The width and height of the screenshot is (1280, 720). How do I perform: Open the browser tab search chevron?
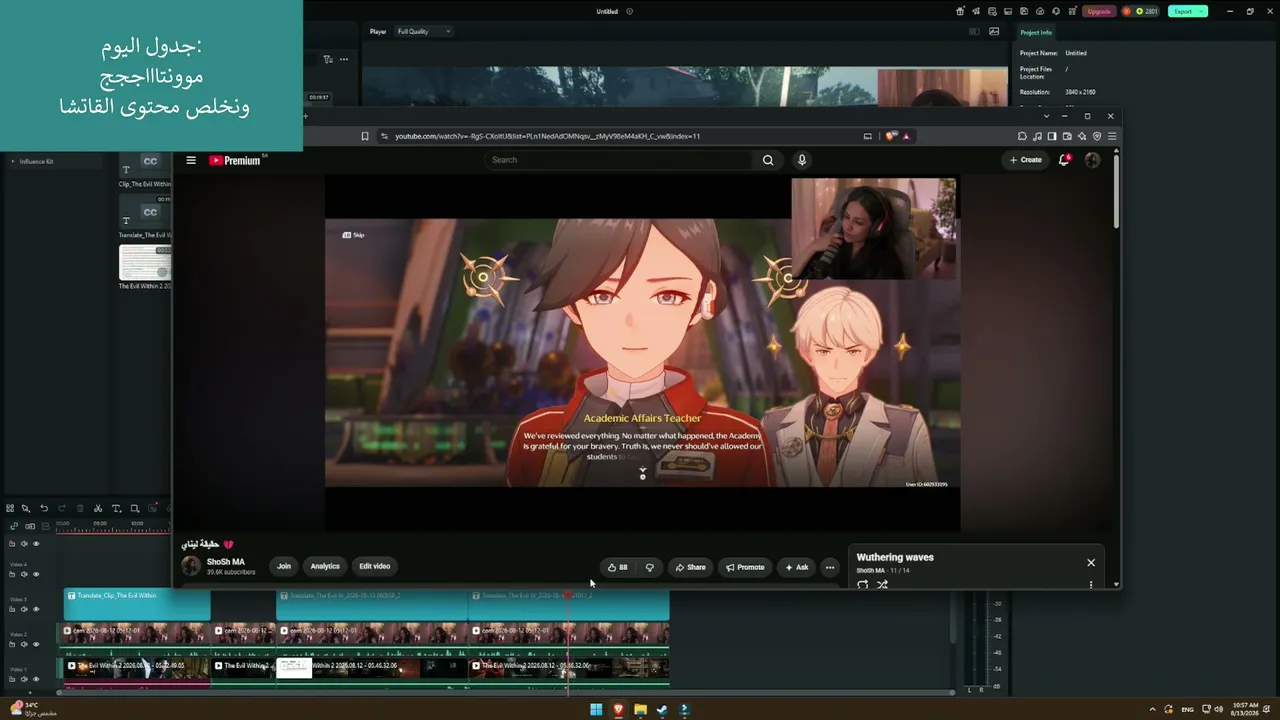1047,116
